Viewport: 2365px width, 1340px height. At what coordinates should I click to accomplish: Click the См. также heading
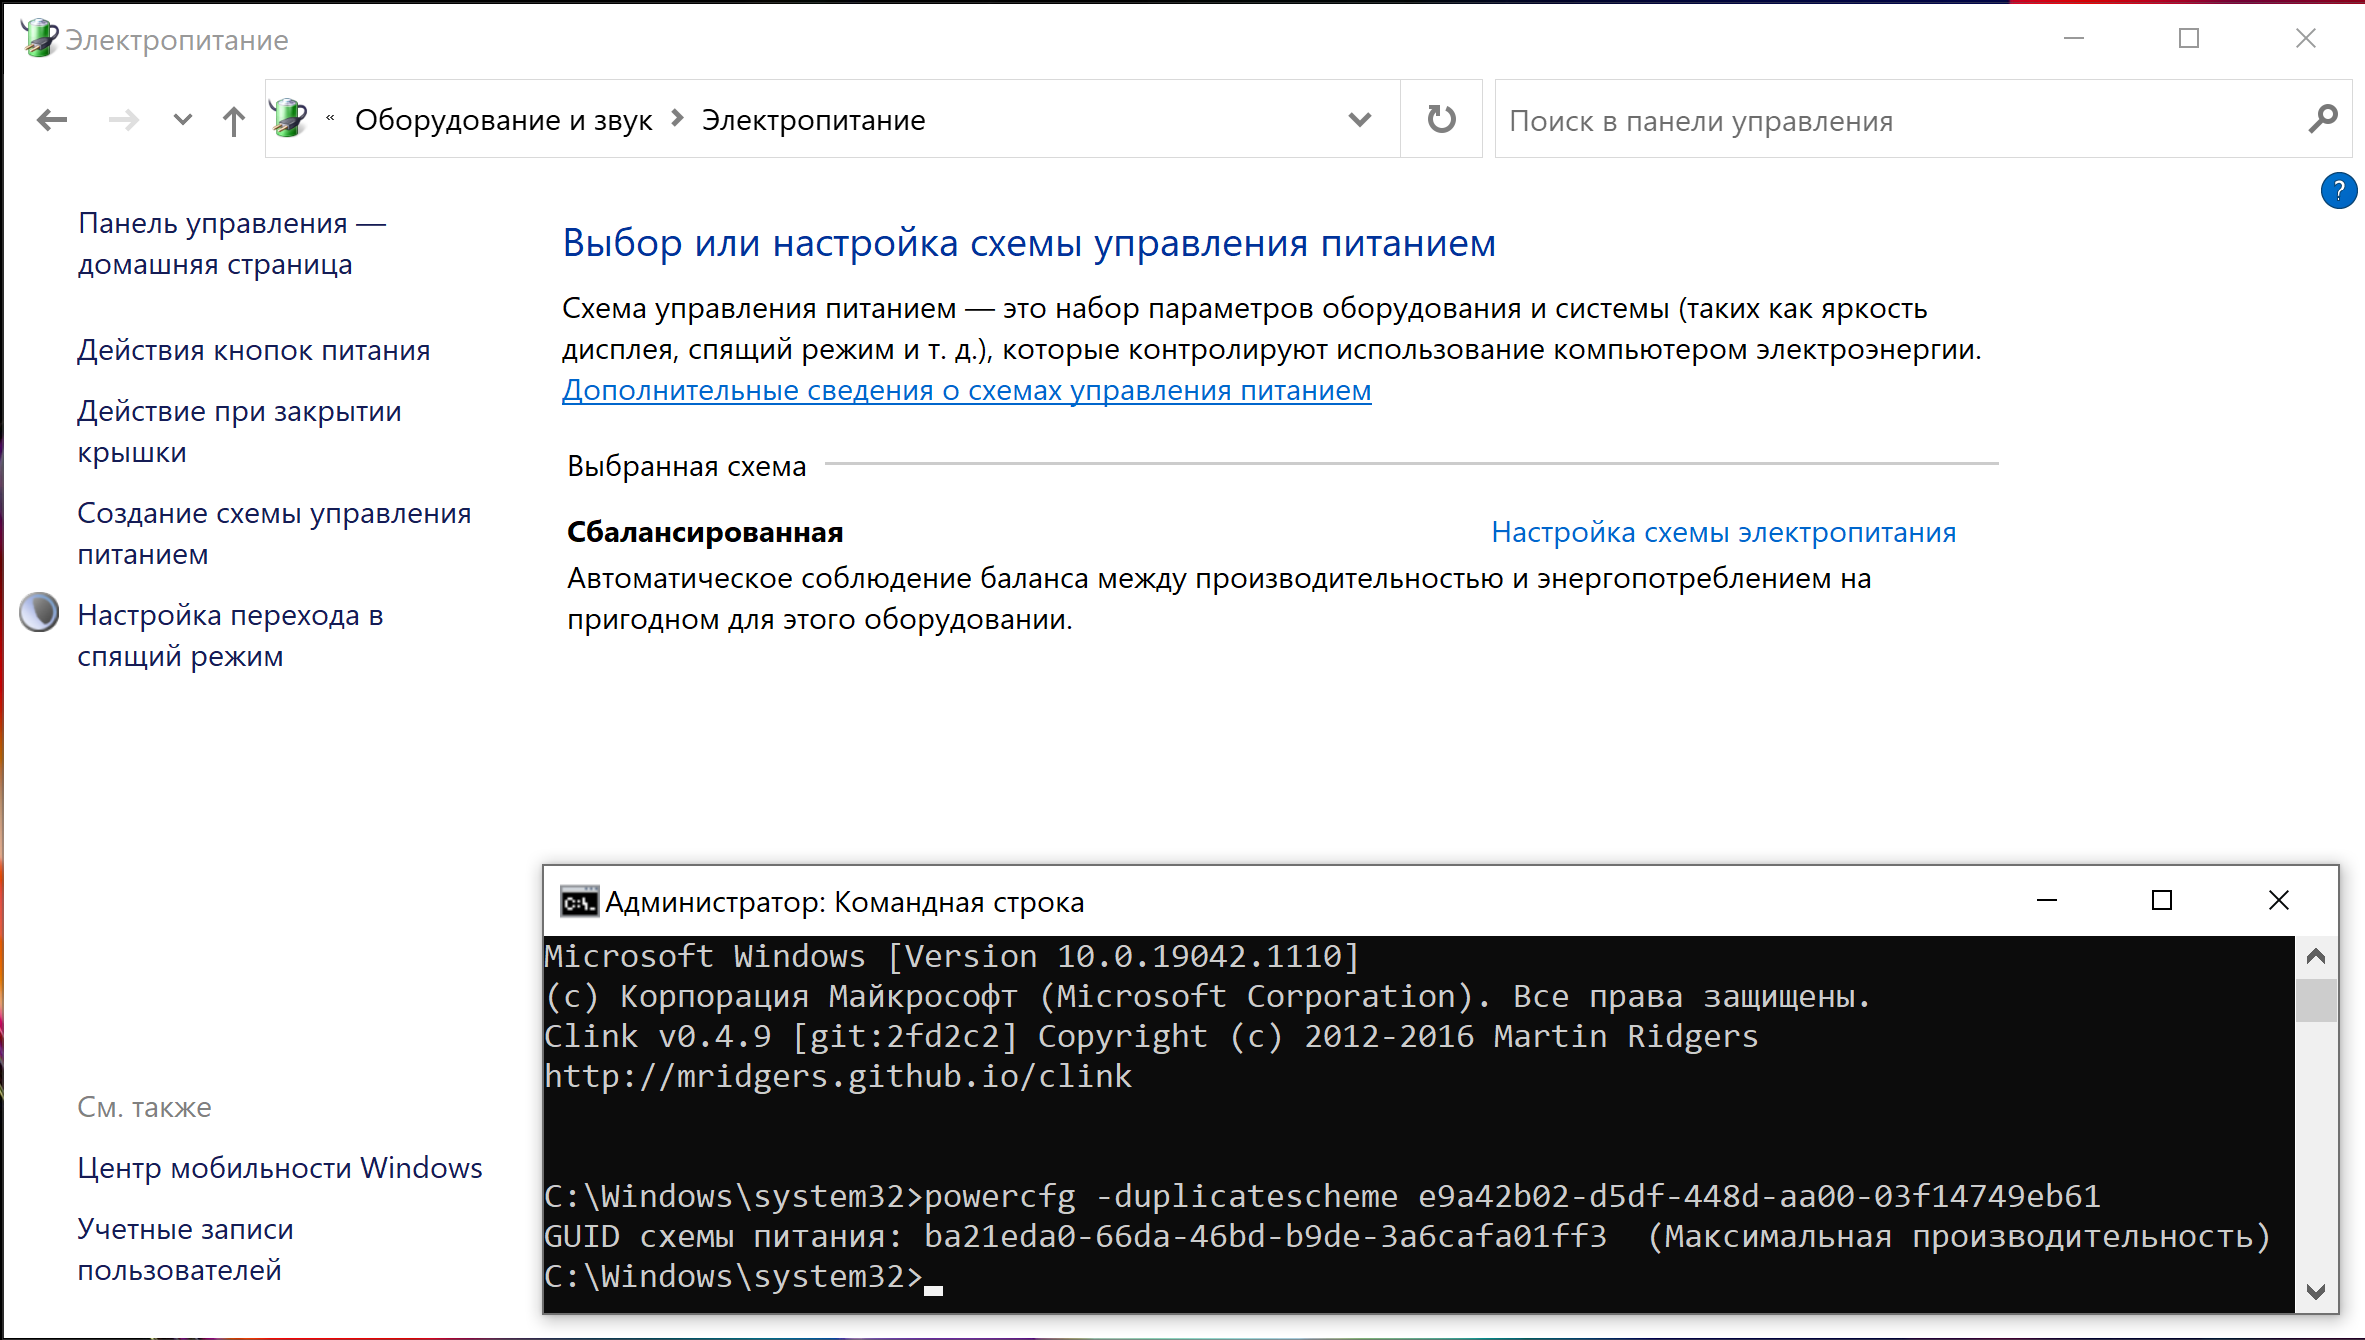(144, 1107)
